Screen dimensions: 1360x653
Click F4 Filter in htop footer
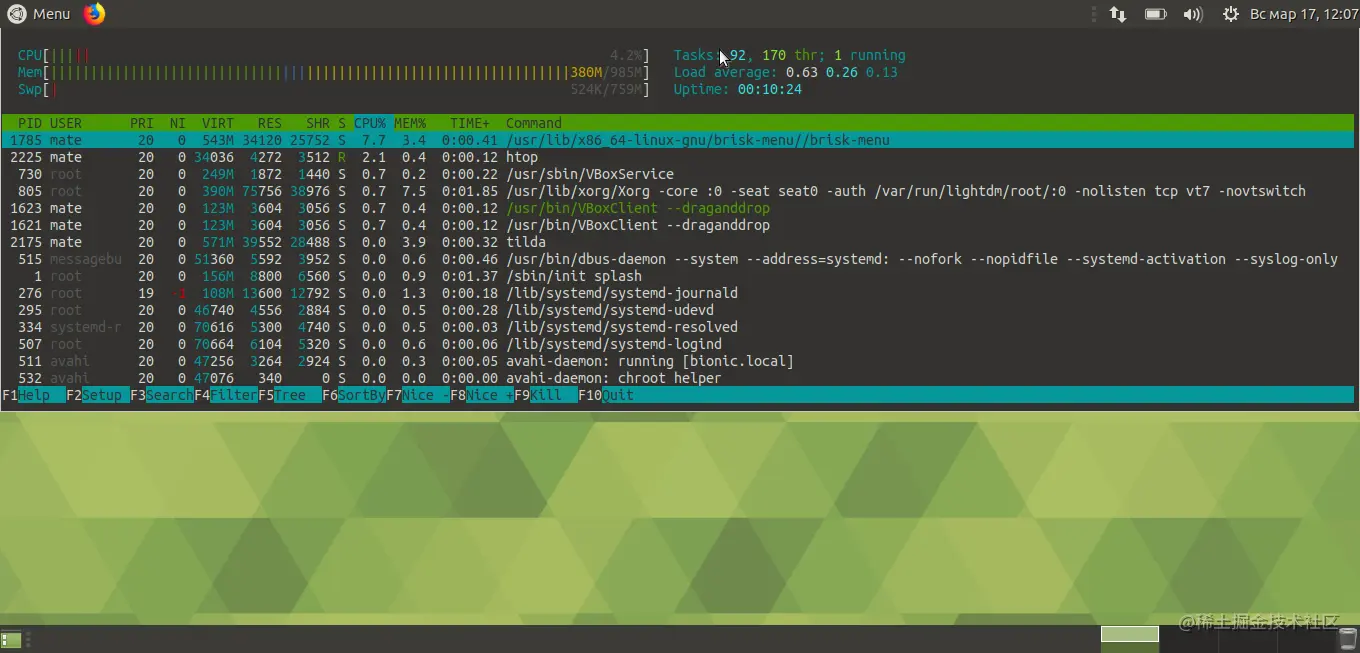coord(226,395)
